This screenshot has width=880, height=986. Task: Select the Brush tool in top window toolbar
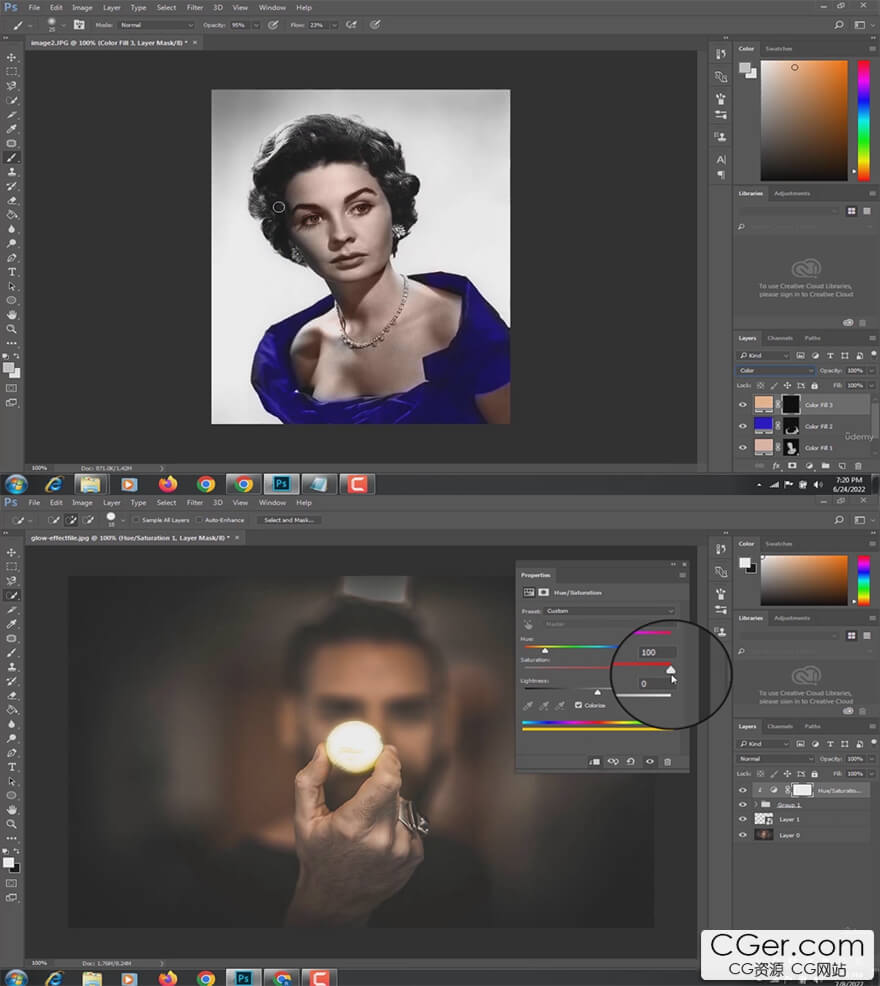pos(11,157)
